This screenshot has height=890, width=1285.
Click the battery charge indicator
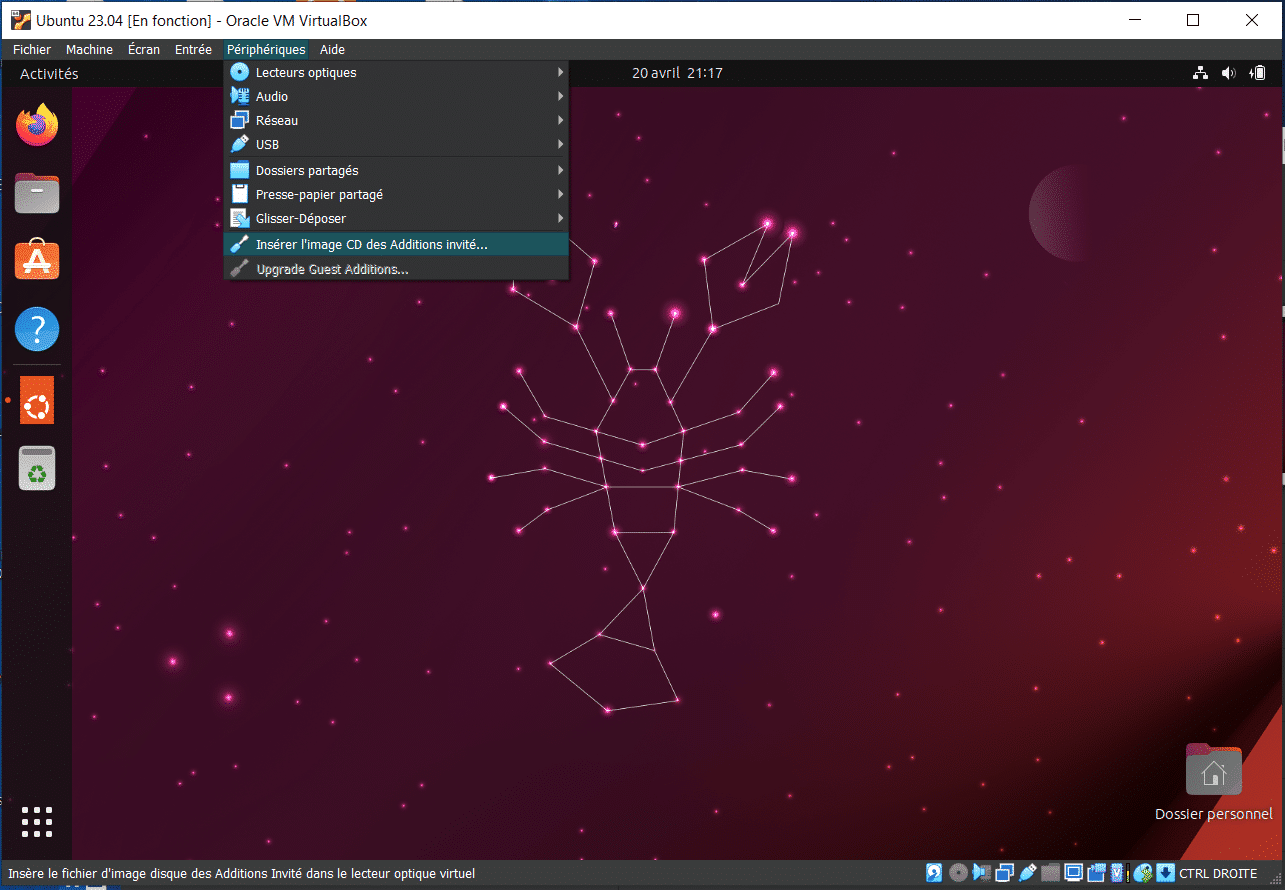1257,72
